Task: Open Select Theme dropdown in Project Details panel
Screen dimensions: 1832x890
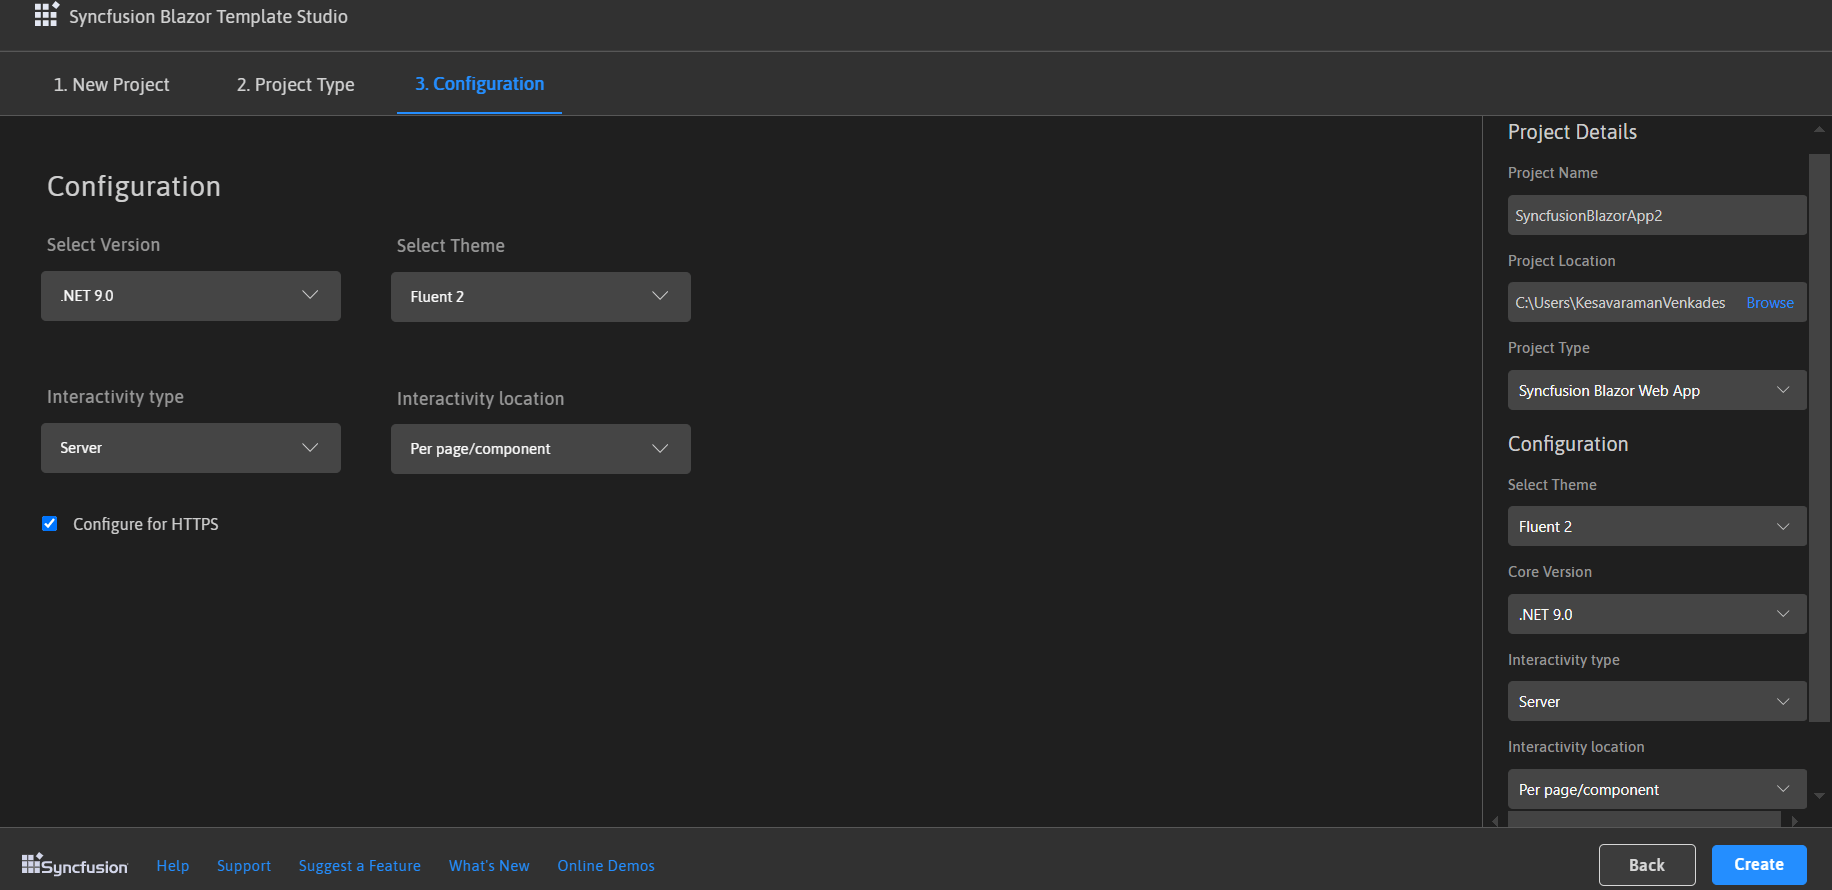Action: [1657, 526]
